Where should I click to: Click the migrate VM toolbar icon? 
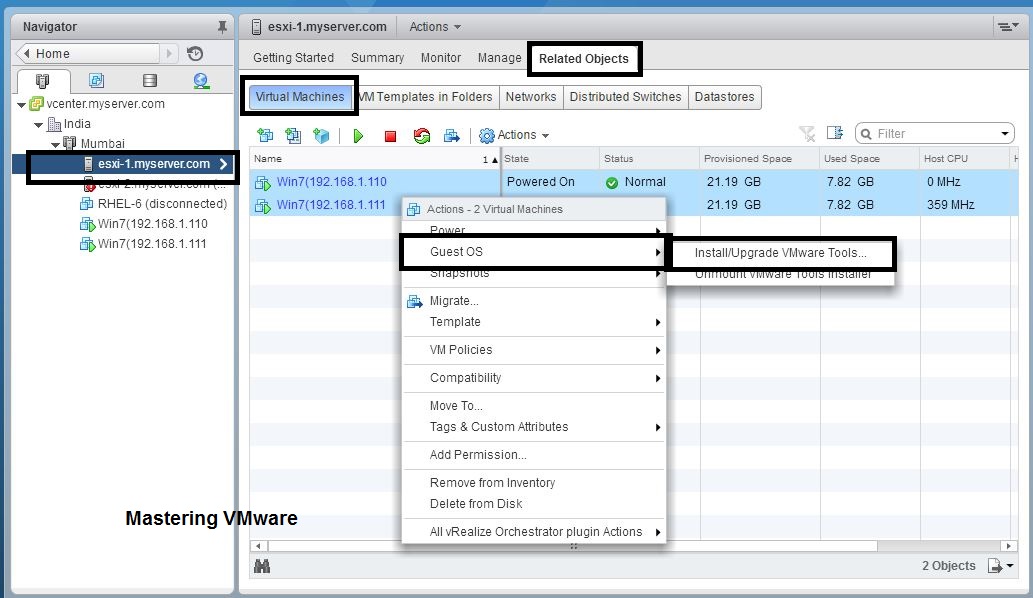(x=451, y=136)
